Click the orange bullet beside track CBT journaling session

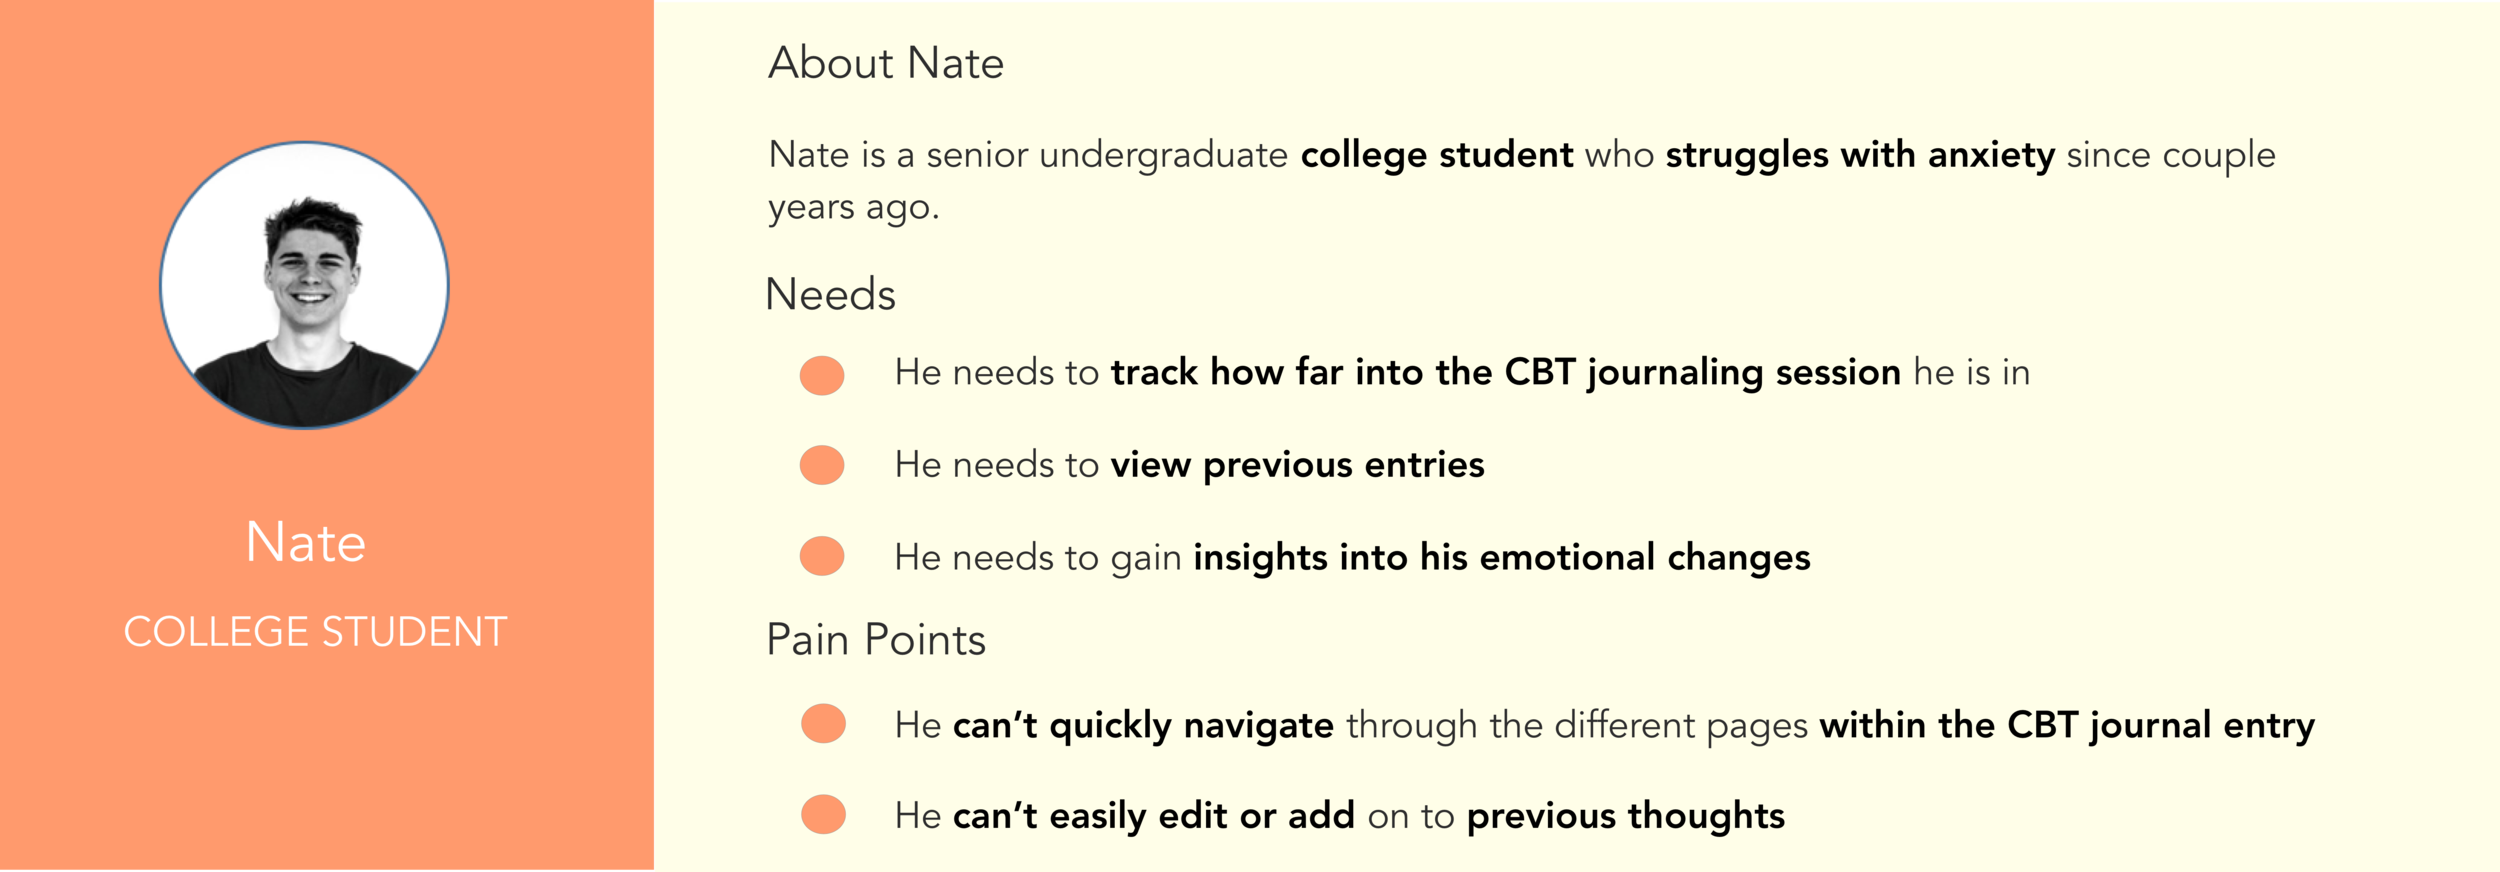pyautogui.click(x=822, y=375)
